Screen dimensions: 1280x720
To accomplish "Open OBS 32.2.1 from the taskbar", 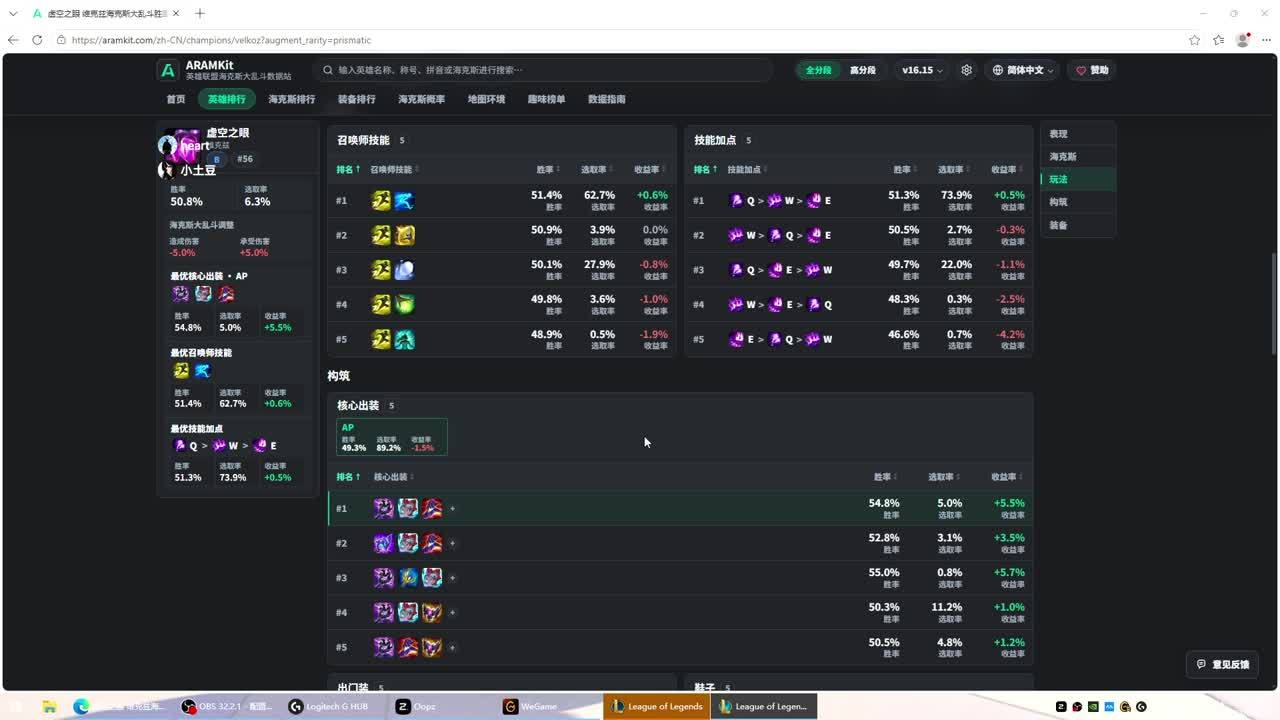I will point(226,706).
